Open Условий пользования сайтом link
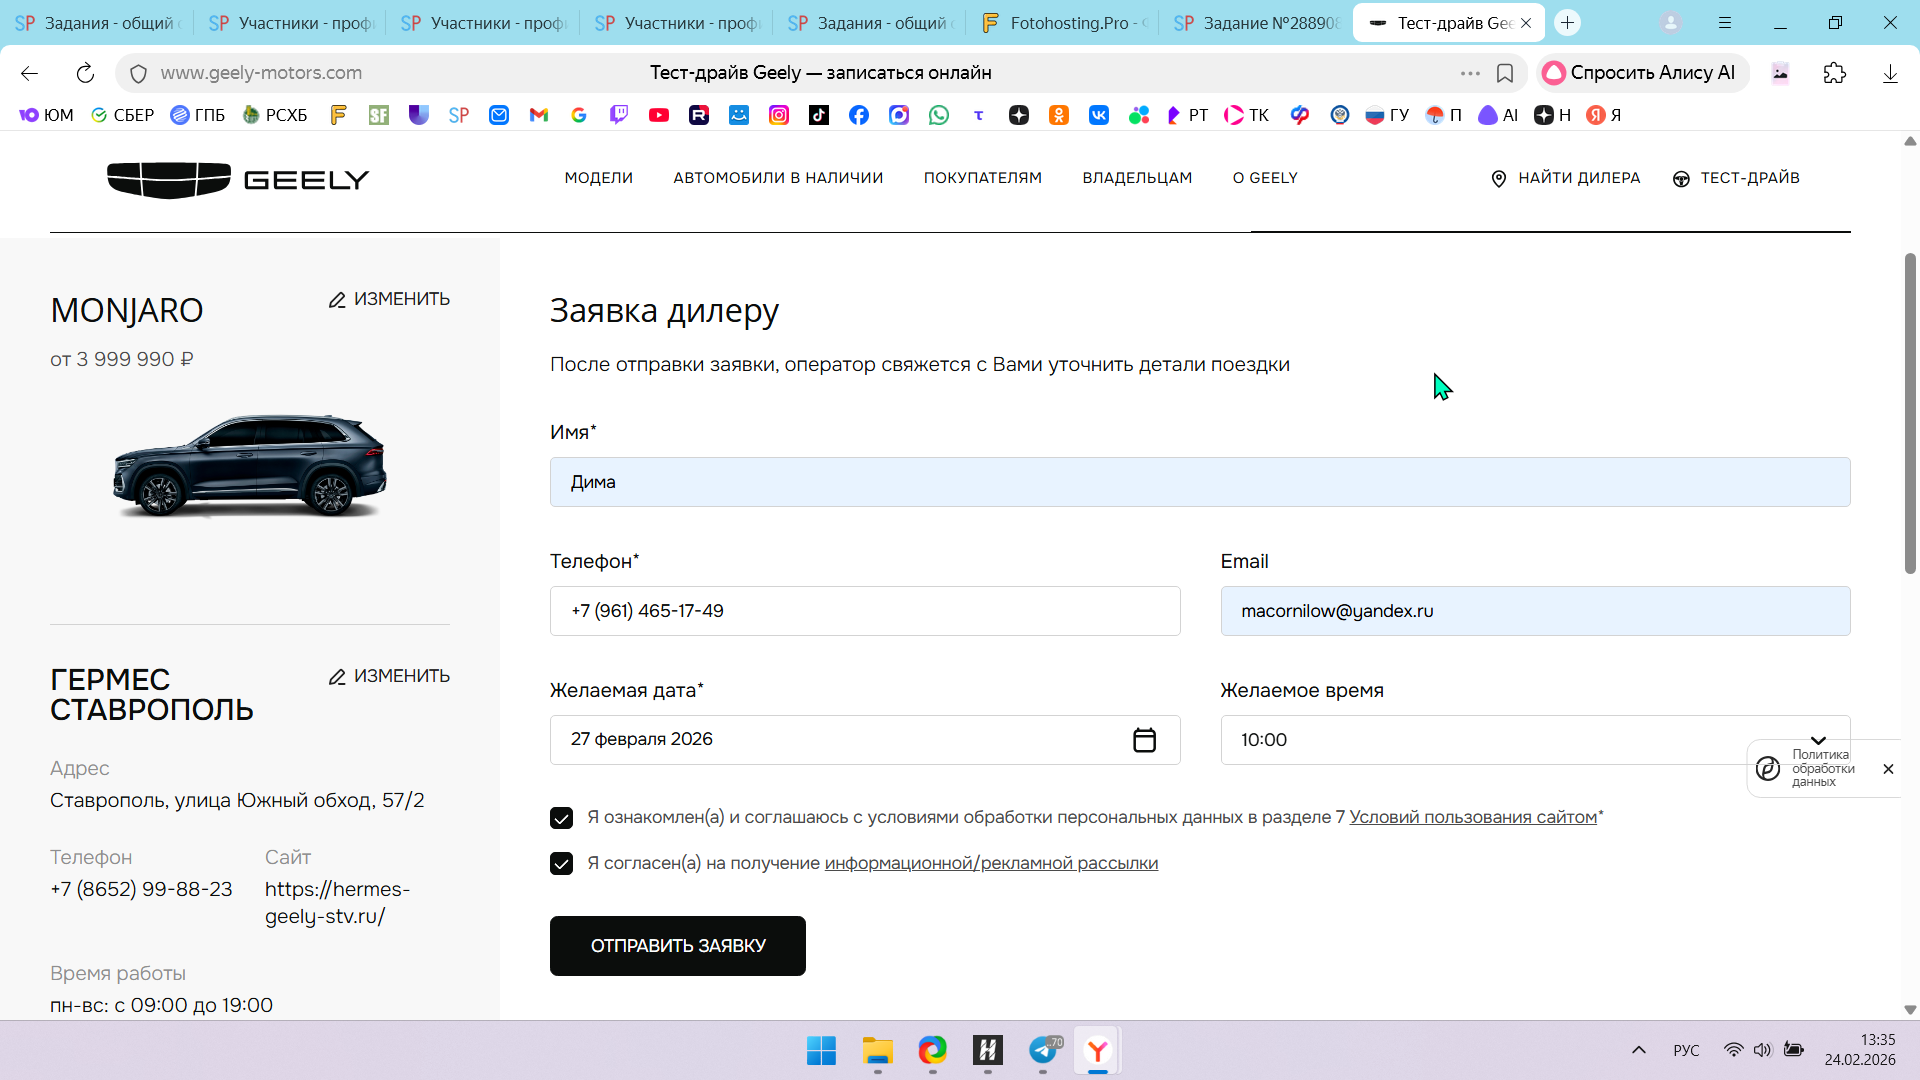Image resolution: width=1920 pixels, height=1080 pixels. [1472, 817]
